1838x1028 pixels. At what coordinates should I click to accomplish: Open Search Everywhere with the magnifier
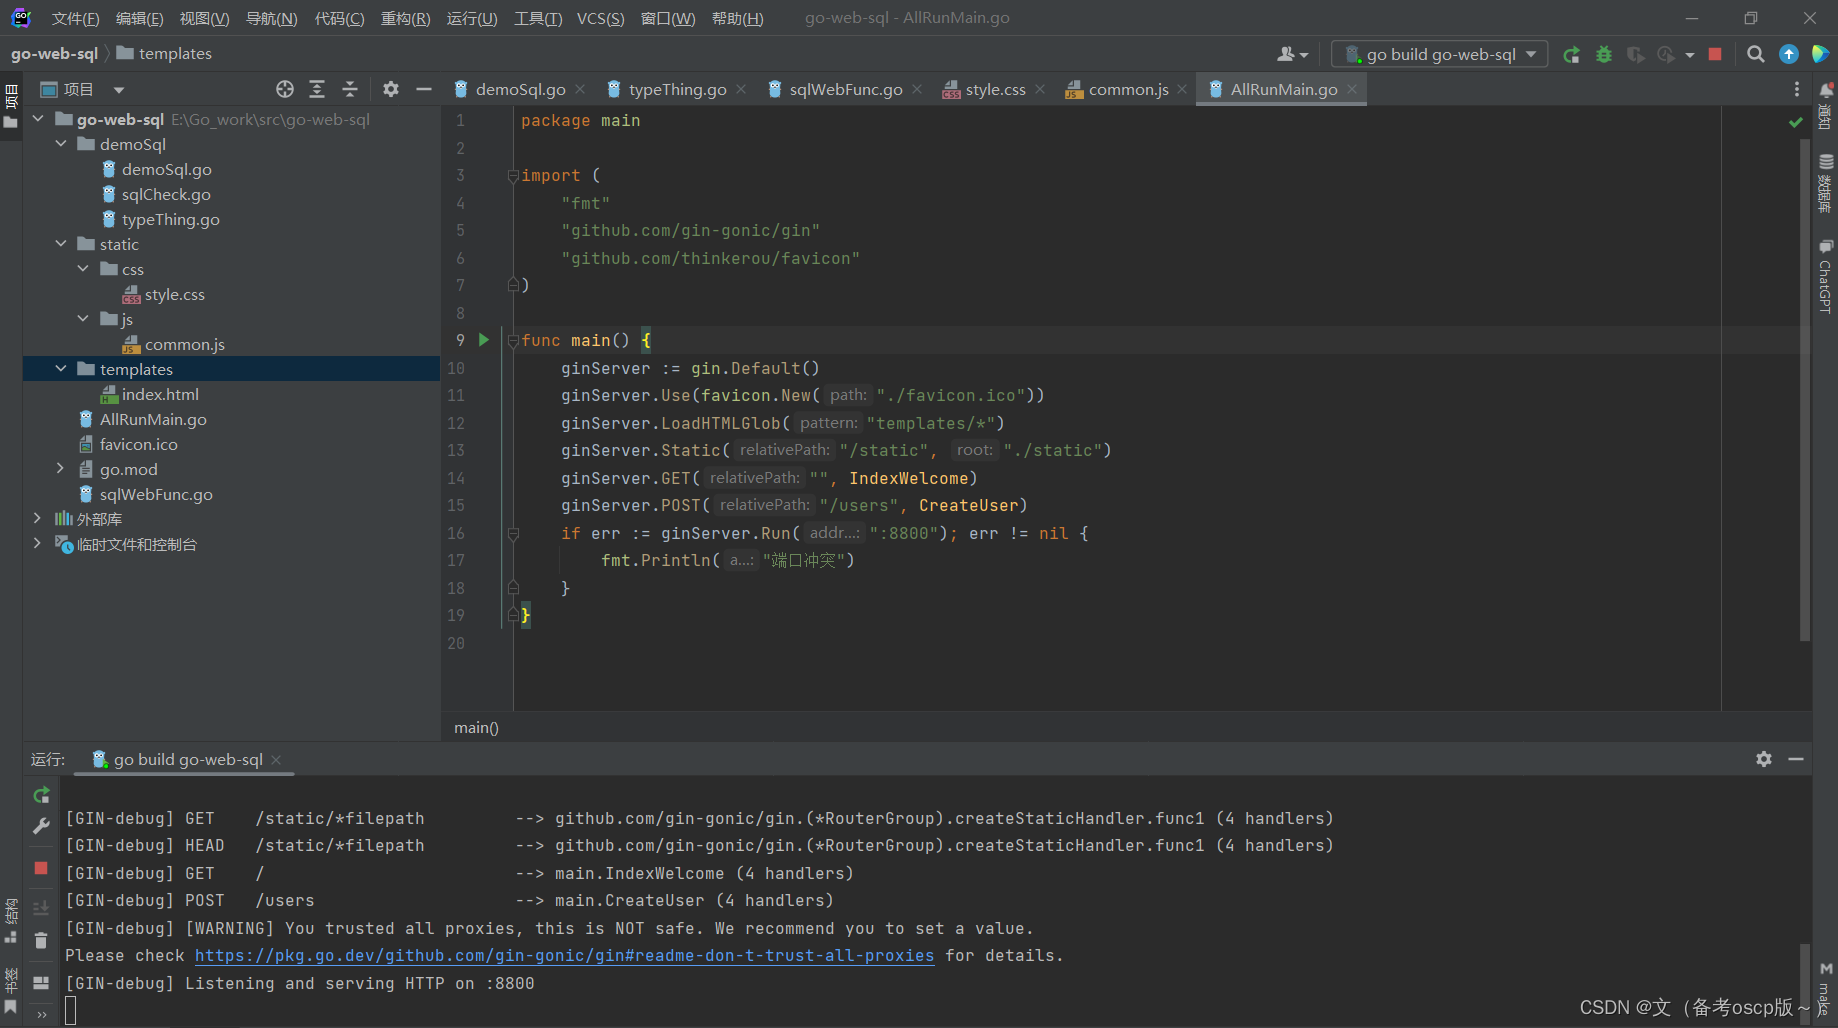pyautogui.click(x=1756, y=54)
